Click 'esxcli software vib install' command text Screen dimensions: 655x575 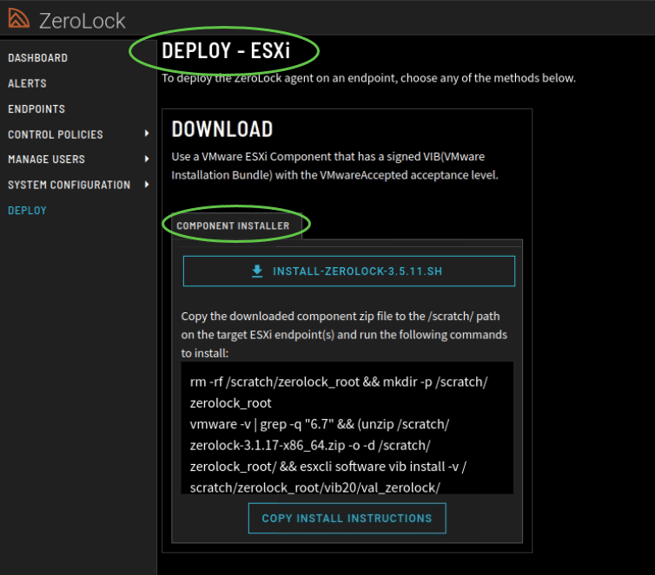(x=372, y=467)
